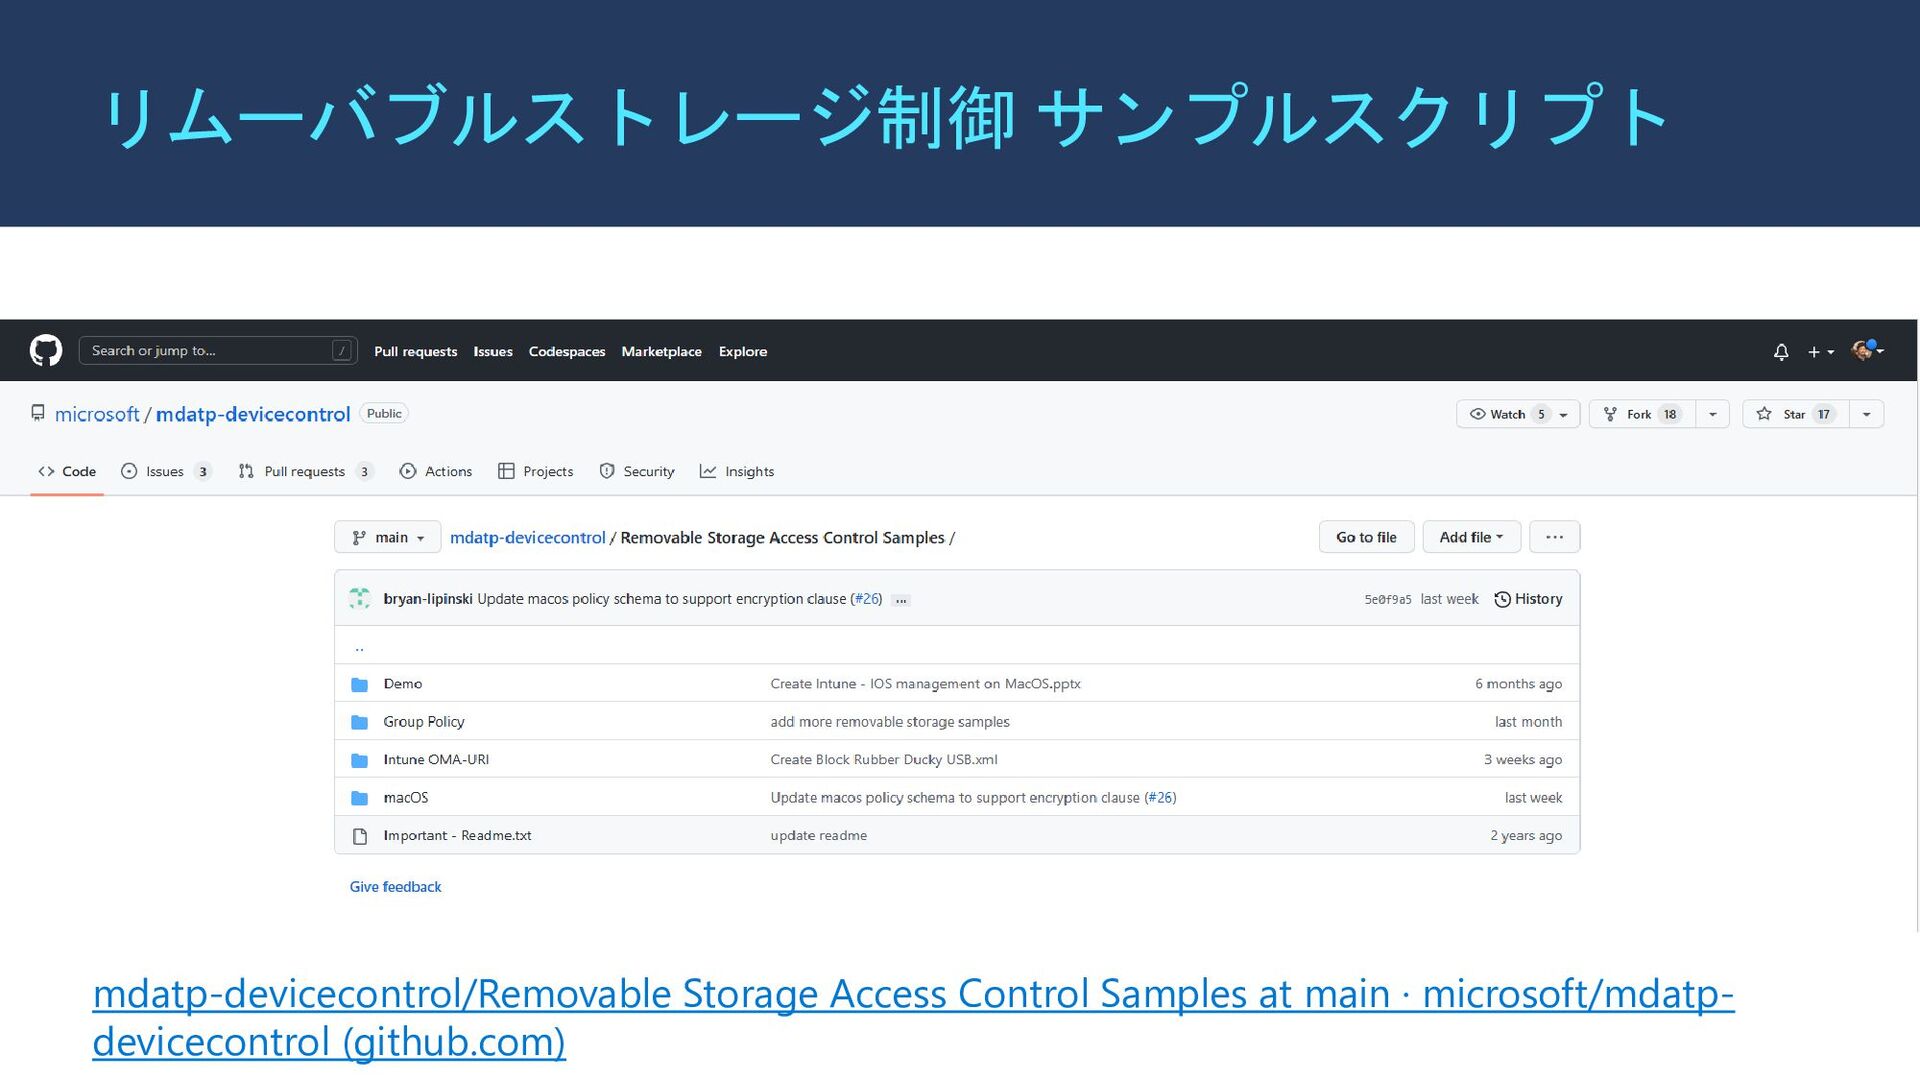Open the Projects tab

pyautogui.click(x=536, y=471)
